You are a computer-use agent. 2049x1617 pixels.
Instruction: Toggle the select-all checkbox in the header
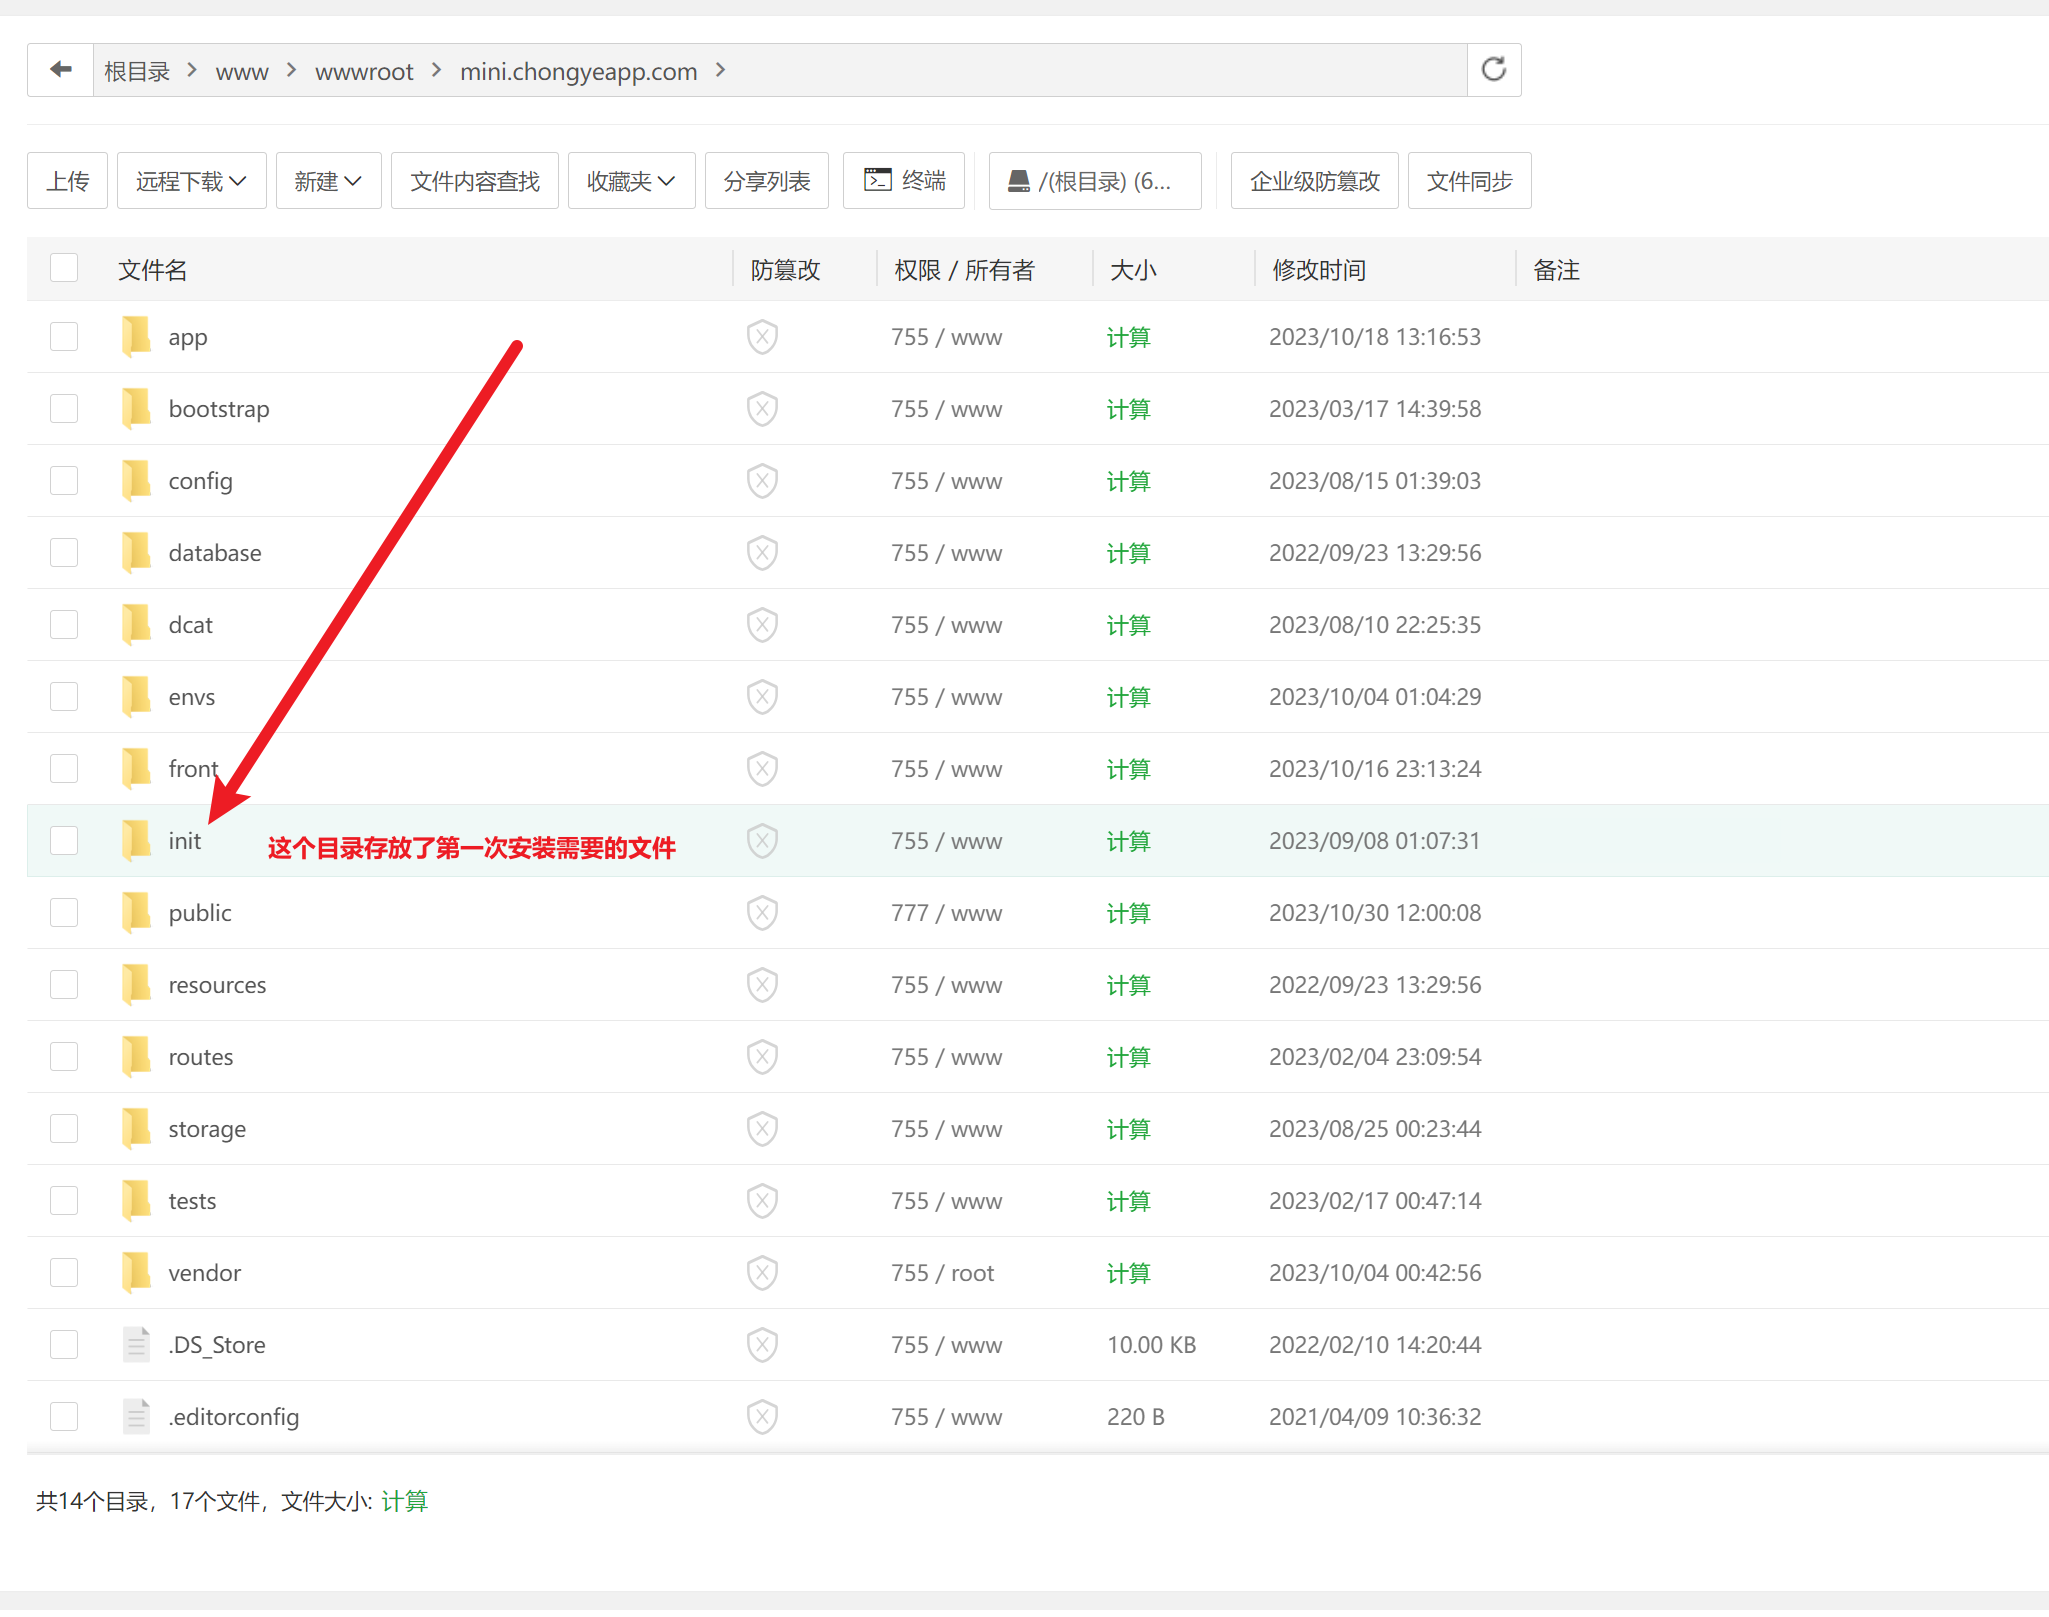[63, 268]
